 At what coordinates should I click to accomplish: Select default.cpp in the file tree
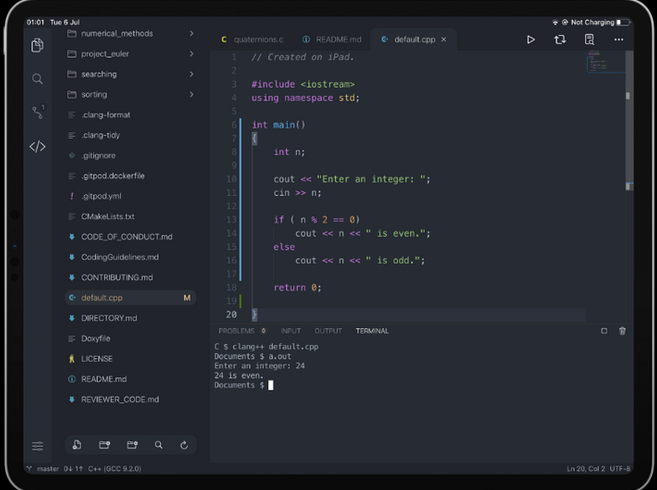(x=131, y=298)
